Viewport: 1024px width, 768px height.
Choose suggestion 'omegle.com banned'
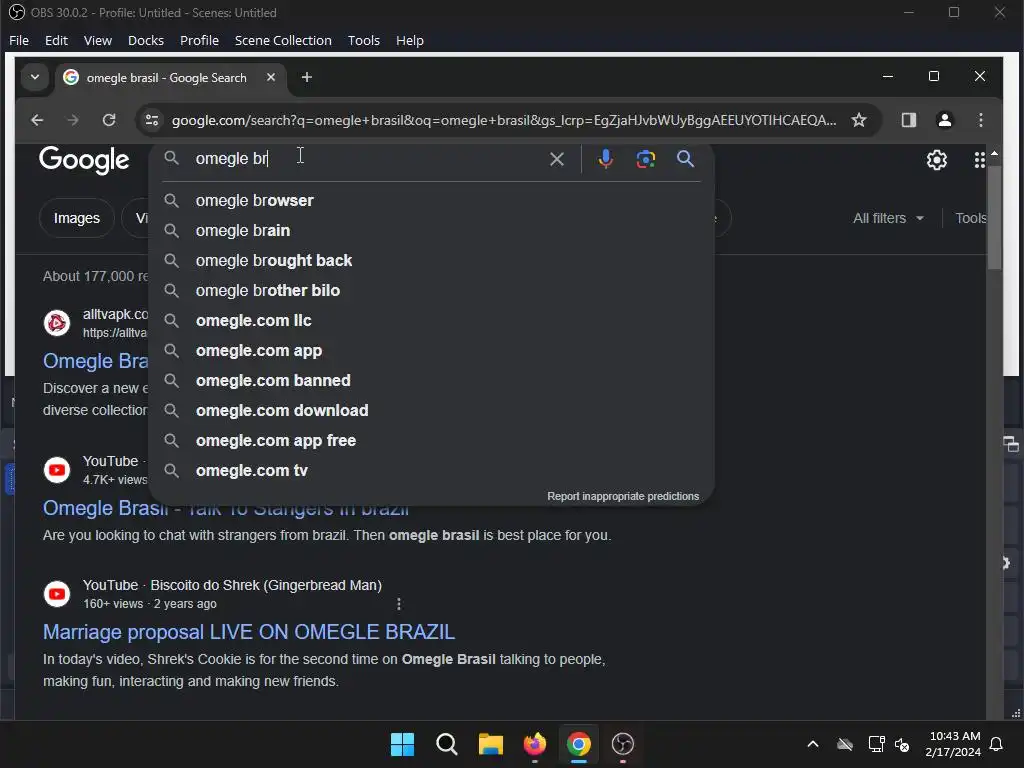click(x=432, y=381)
